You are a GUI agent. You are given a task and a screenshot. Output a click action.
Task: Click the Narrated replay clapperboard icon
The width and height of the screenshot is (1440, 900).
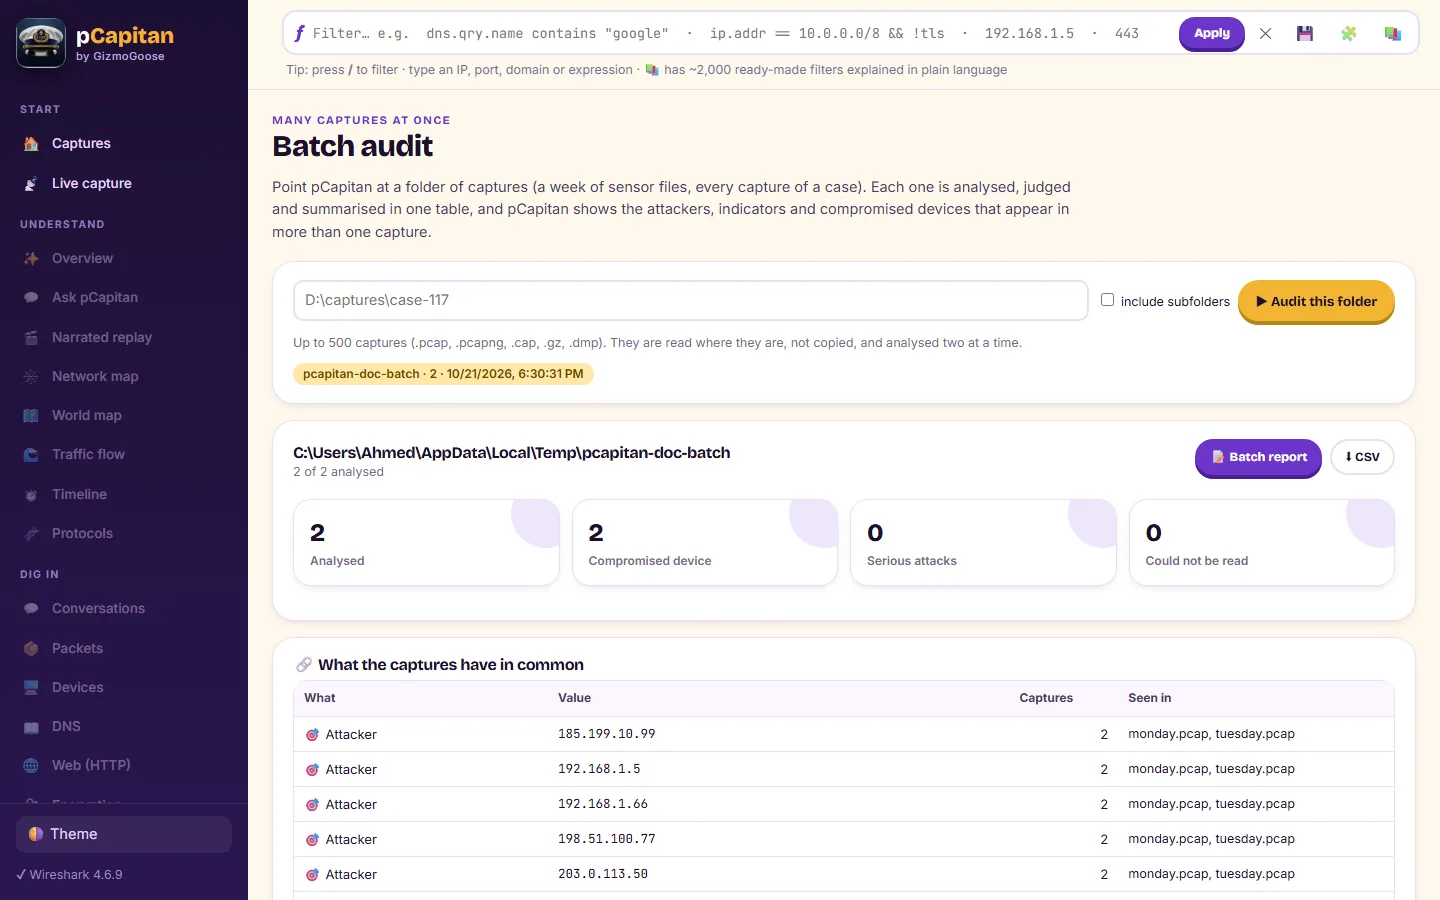point(31,338)
